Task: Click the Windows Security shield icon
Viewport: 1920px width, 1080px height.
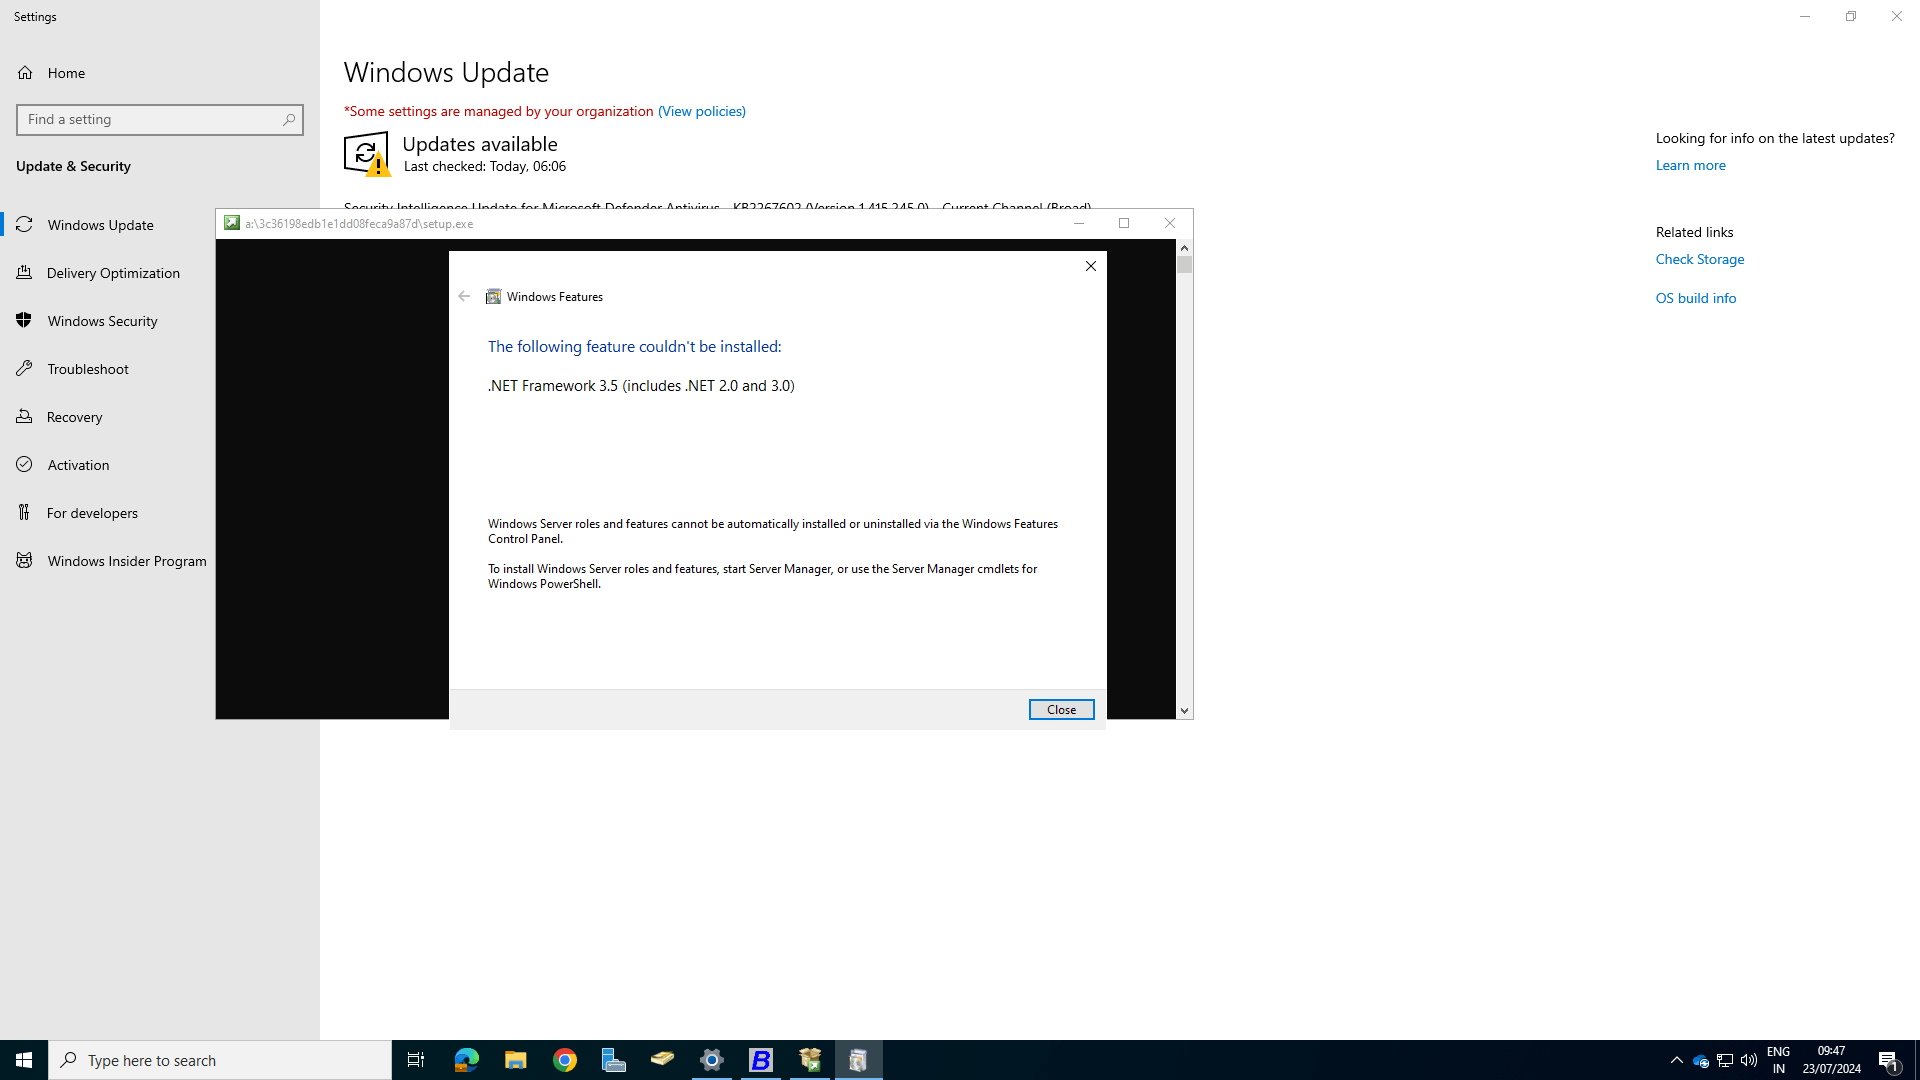Action: (x=25, y=320)
